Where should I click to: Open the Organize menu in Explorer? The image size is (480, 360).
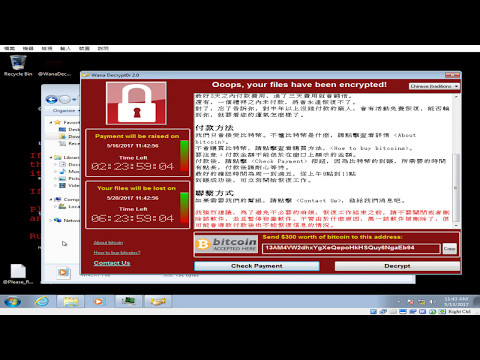click(66, 110)
